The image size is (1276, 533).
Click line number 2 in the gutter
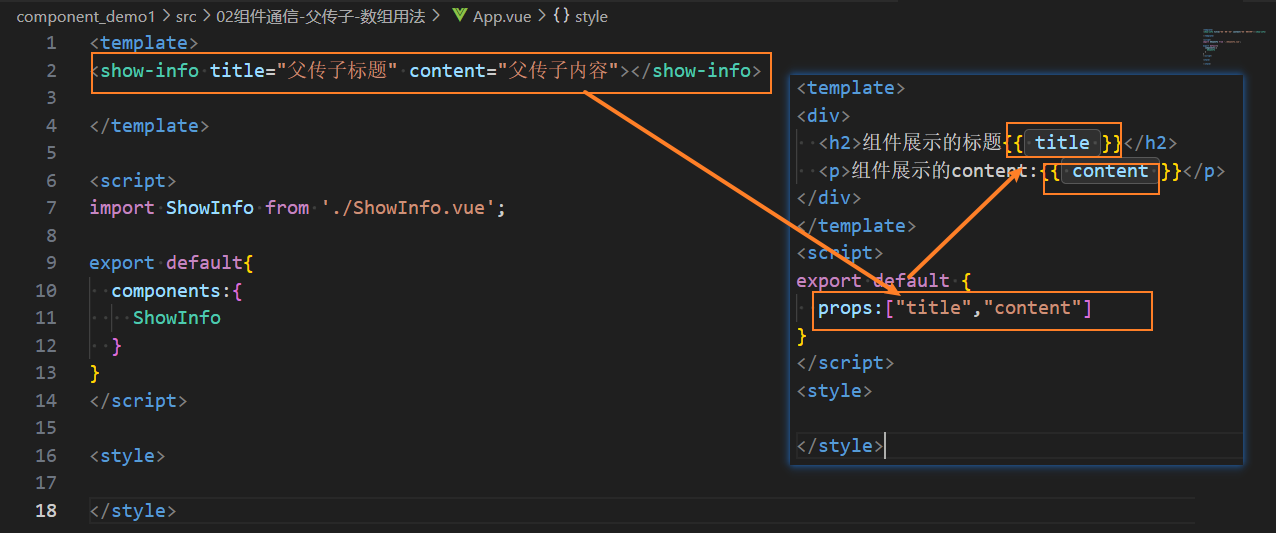tap(51, 70)
